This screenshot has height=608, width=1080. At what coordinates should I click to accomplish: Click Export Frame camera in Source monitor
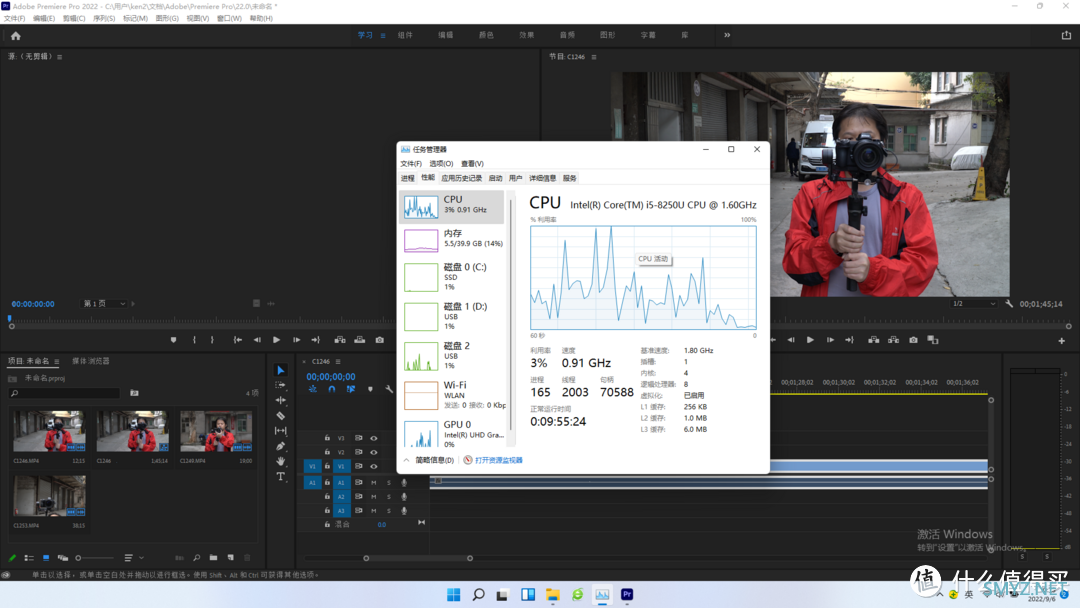click(x=380, y=340)
